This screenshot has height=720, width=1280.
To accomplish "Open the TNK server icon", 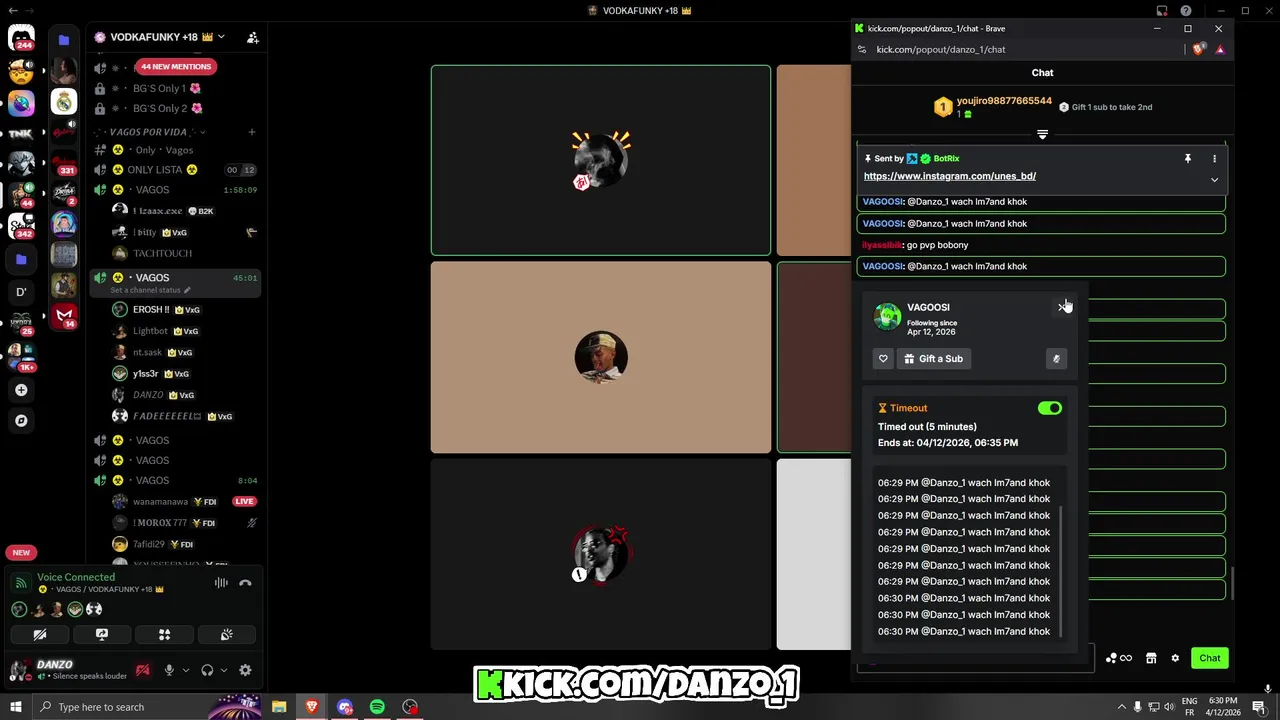I will 21,133.
